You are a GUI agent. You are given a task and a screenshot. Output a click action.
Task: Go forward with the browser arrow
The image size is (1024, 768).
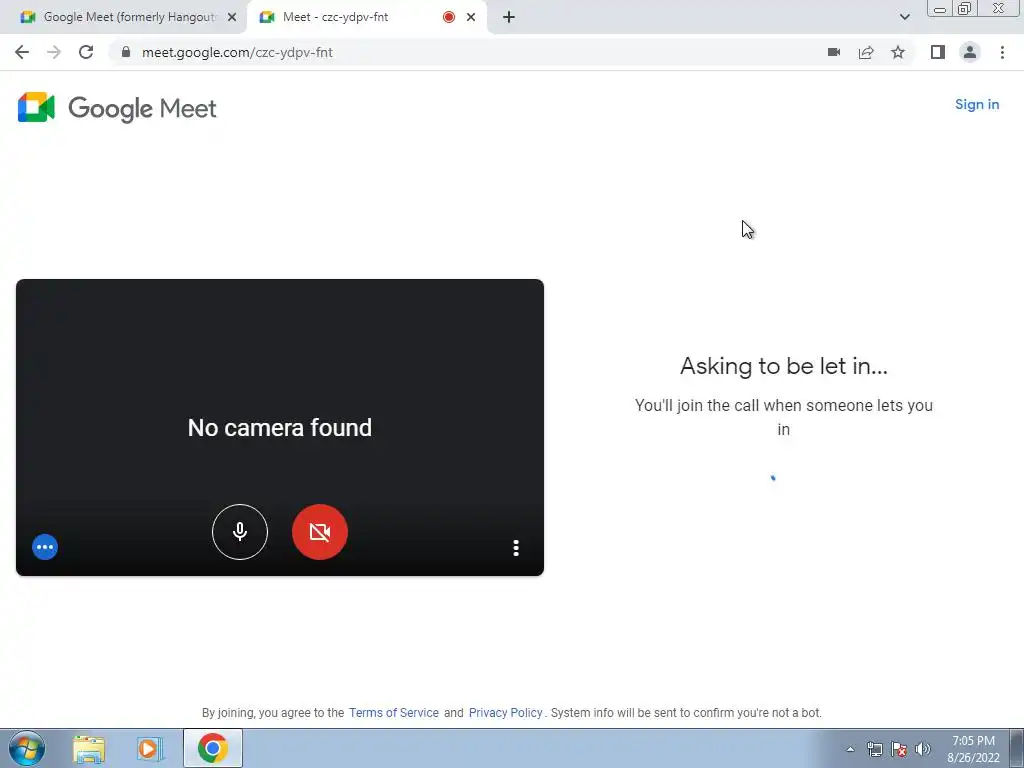(54, 52)
